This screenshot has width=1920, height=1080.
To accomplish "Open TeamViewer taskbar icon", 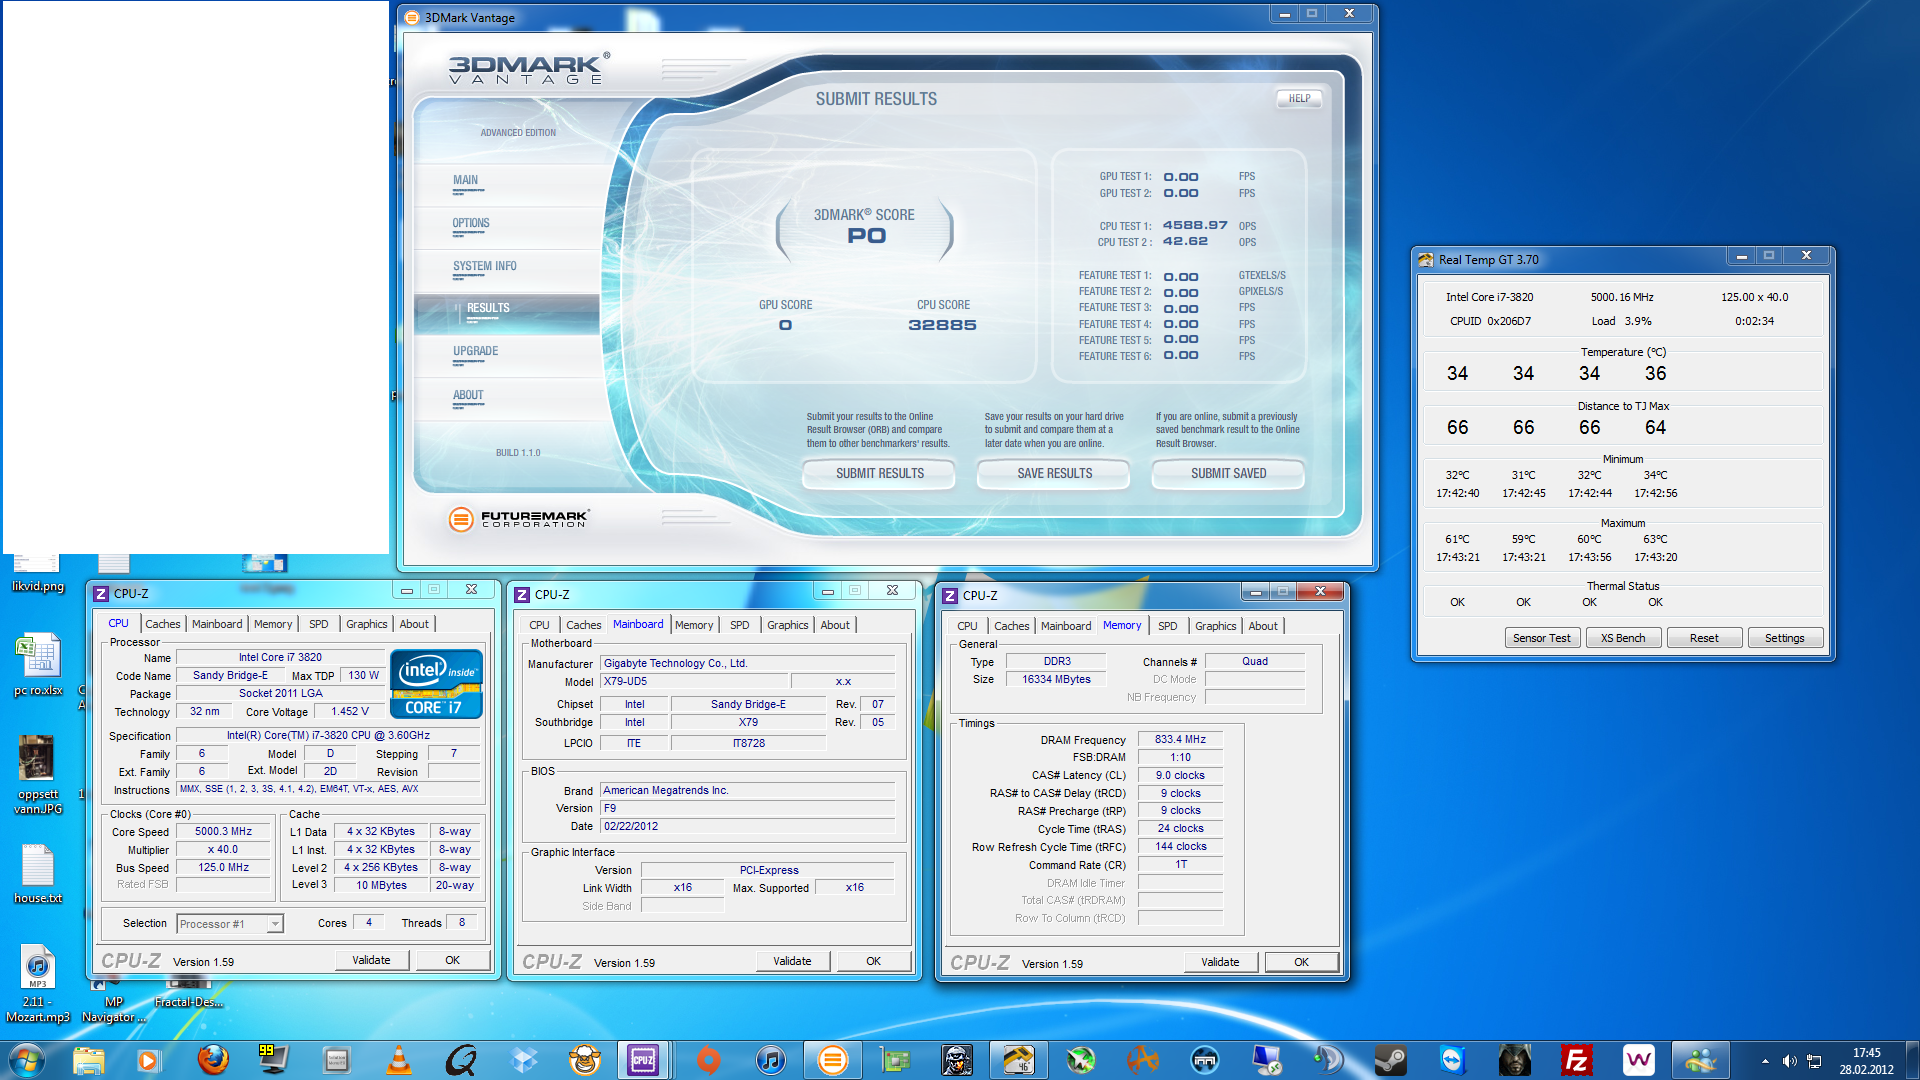I will click(x=1452, y=1059).
